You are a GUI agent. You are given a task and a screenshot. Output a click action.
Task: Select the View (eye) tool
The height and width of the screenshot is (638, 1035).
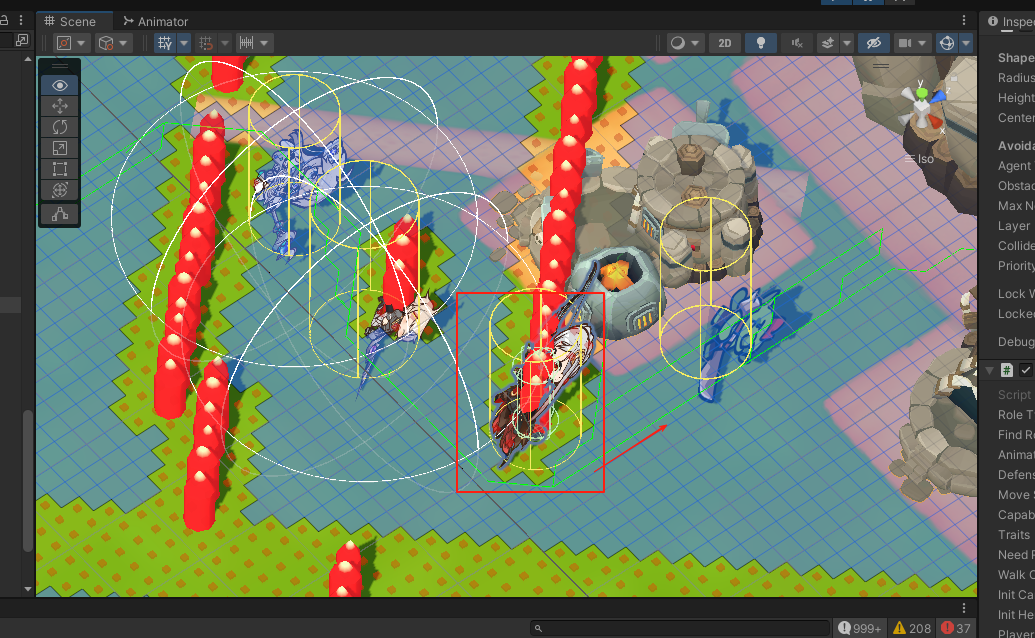[x=59, y=85]
